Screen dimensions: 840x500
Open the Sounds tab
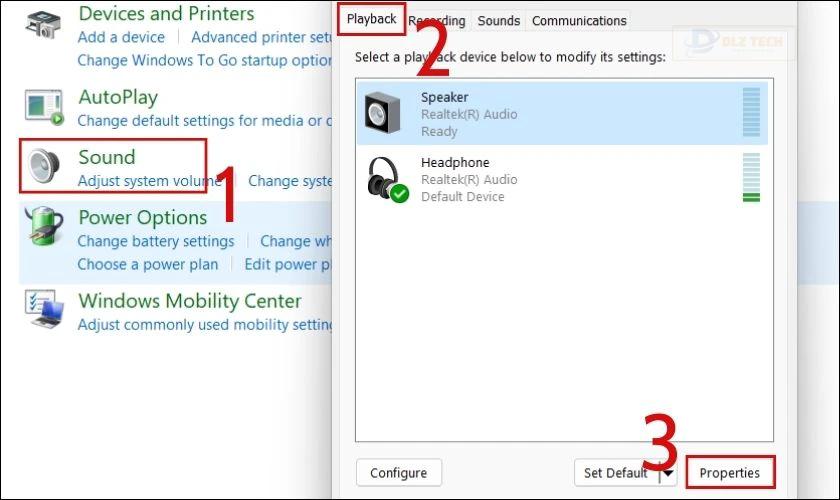(x=499, y=21)
